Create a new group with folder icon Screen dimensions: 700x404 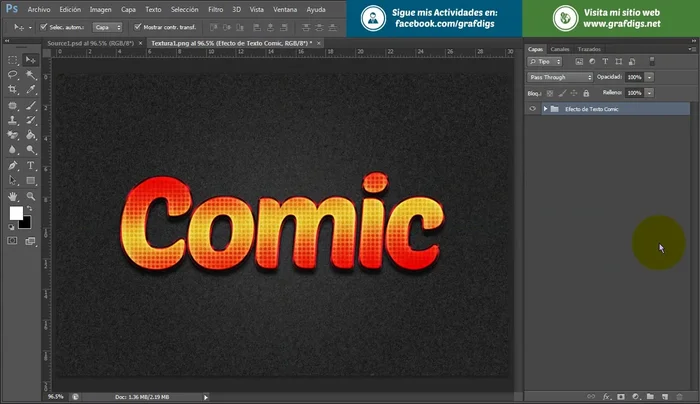click(649, 397)
